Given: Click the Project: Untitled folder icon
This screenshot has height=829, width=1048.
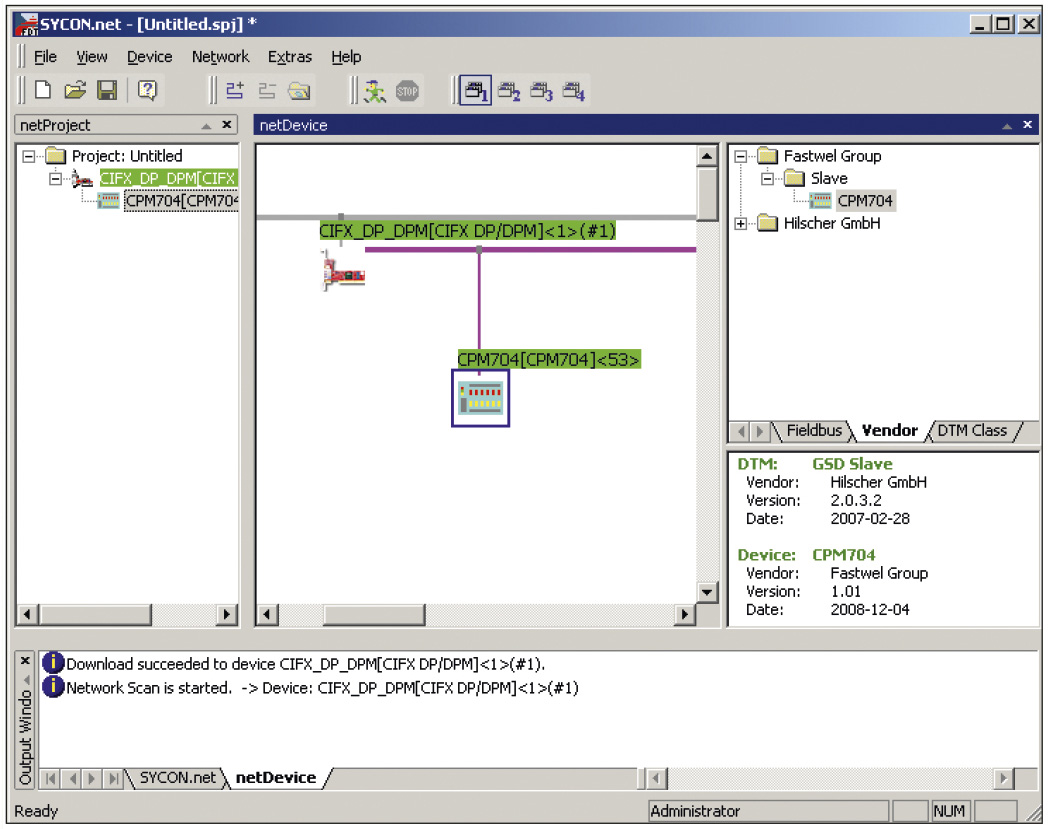Looking at the screenshot, I should 55,156.
